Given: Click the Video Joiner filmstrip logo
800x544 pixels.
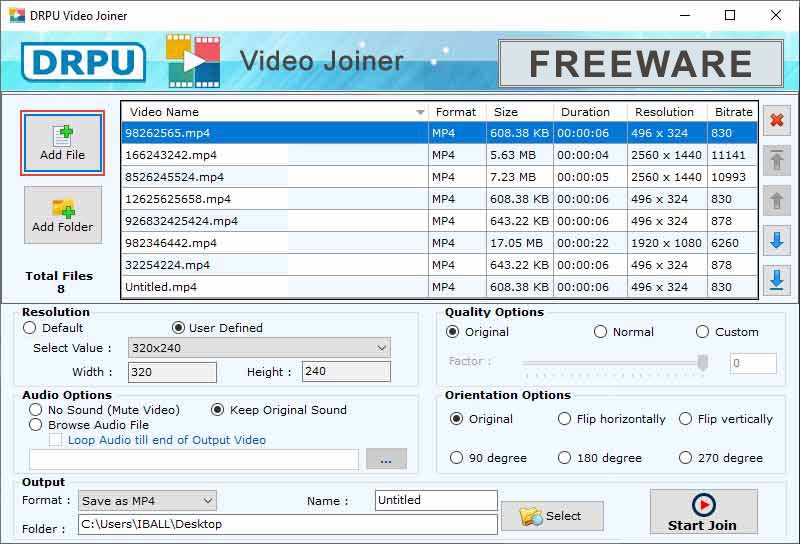Looking at the screenshot, I should (x=193, y=61).
